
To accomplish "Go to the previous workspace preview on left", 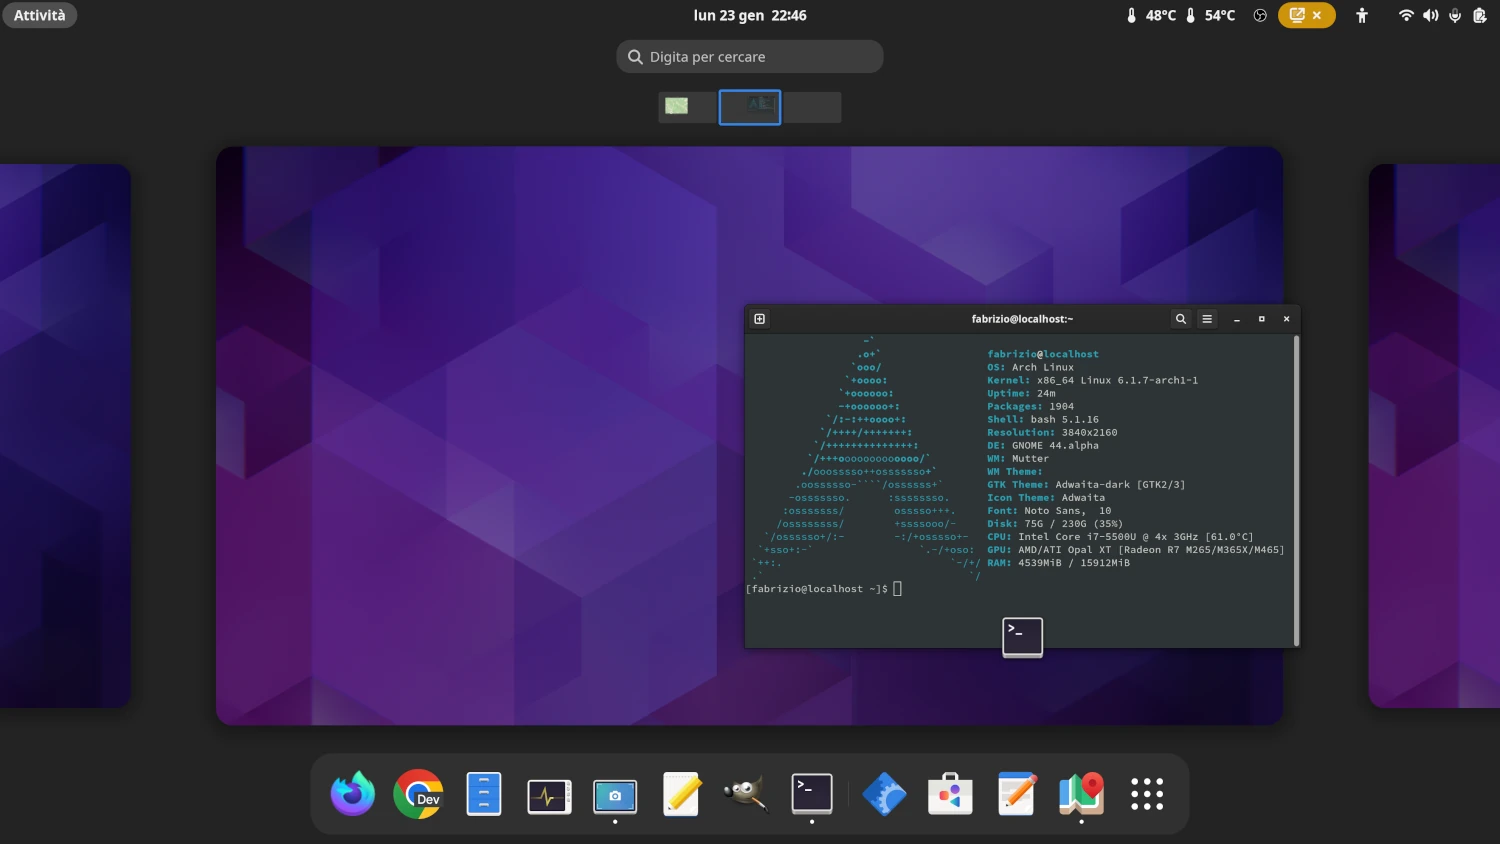I will pyautogui.click(x=65, y=436).
